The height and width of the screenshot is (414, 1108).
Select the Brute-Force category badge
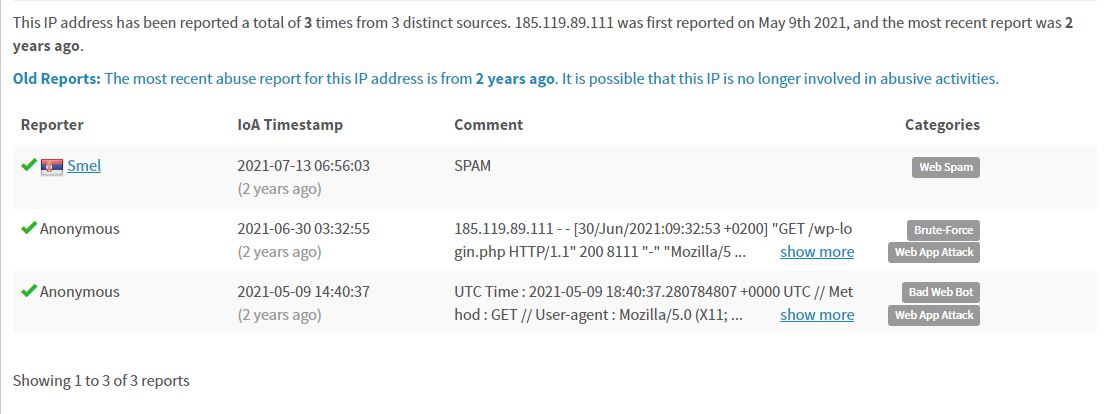point(943,230)
